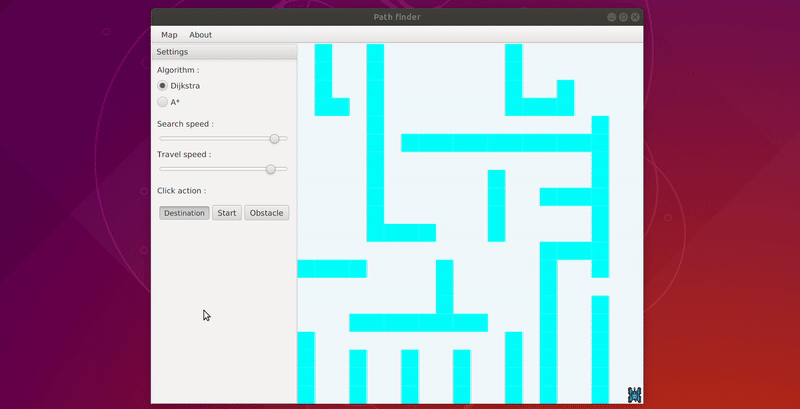Select the Dijkstra algorithm radio button

point(163,86)
